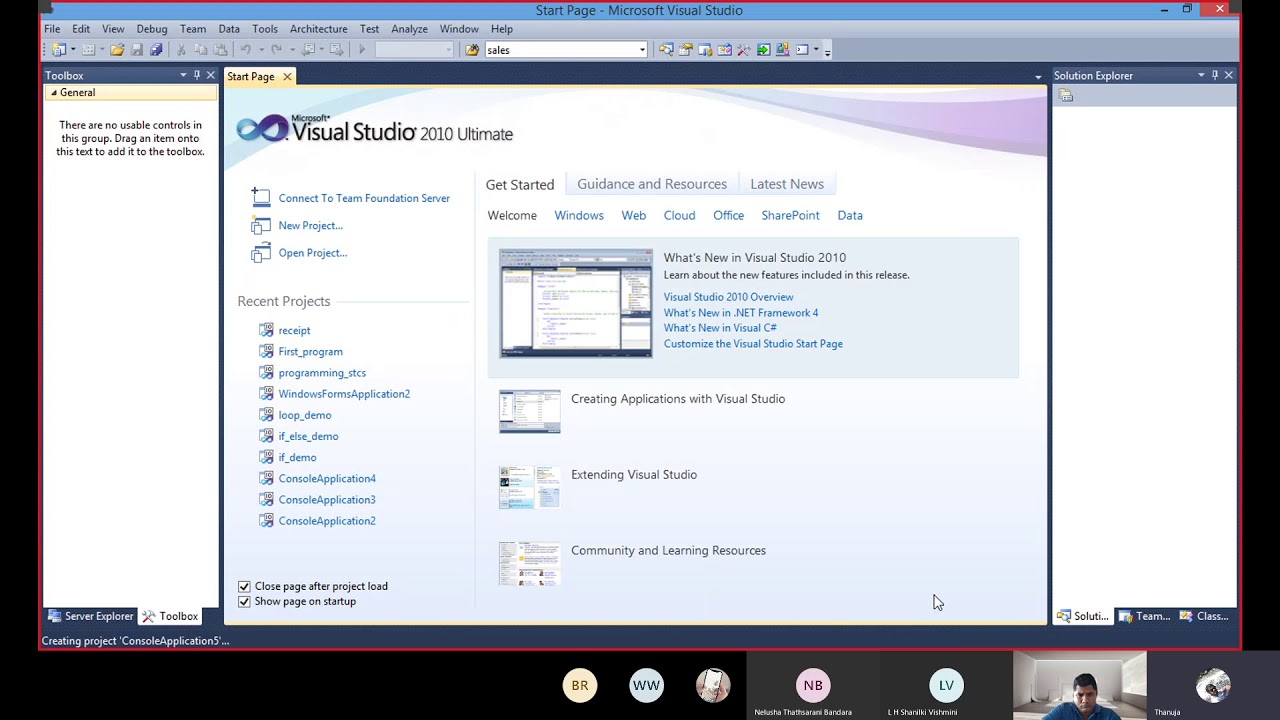
Task: Open the toolbar options overflow arrow
Action: point(827,50)
